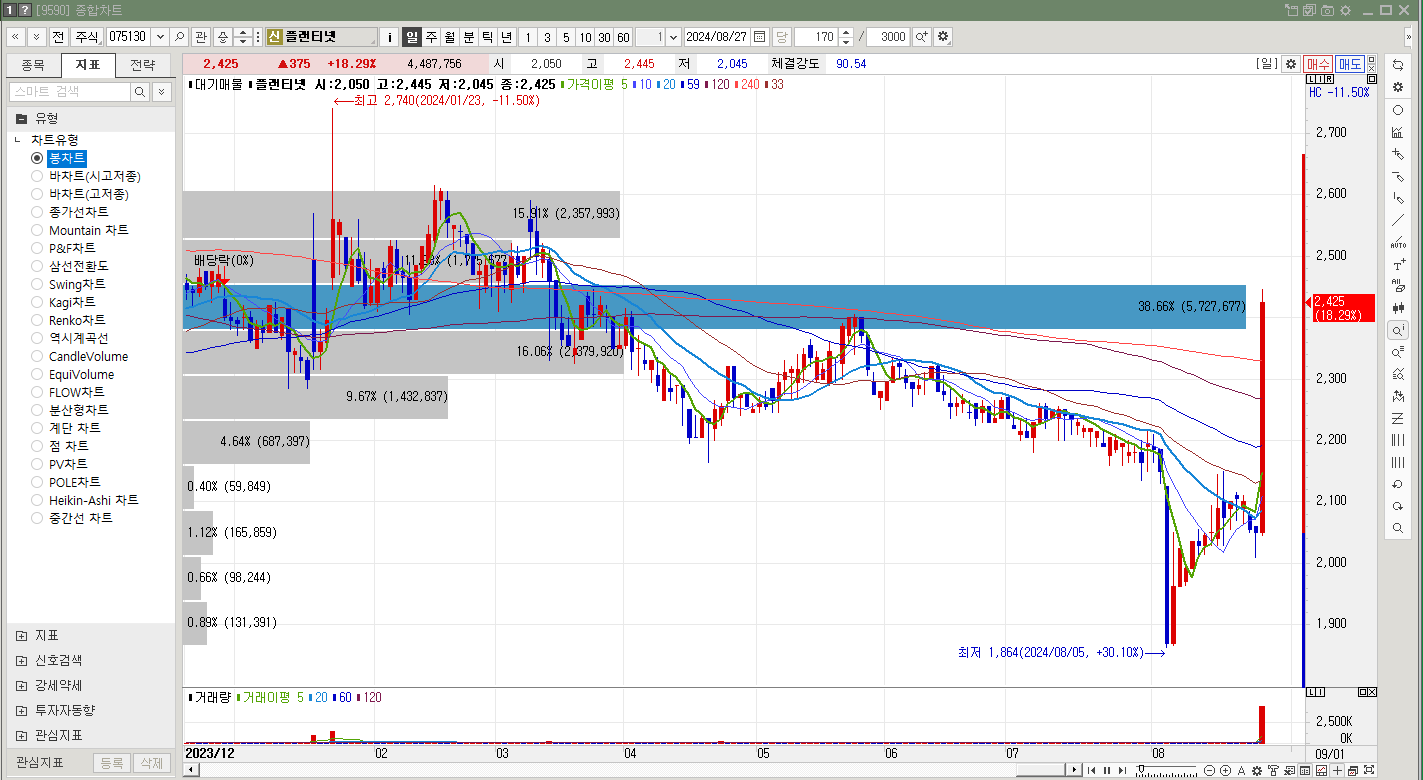Open calendar picker beside the date field
This screenshot has height=780, width=1423.
pos(760,37)
